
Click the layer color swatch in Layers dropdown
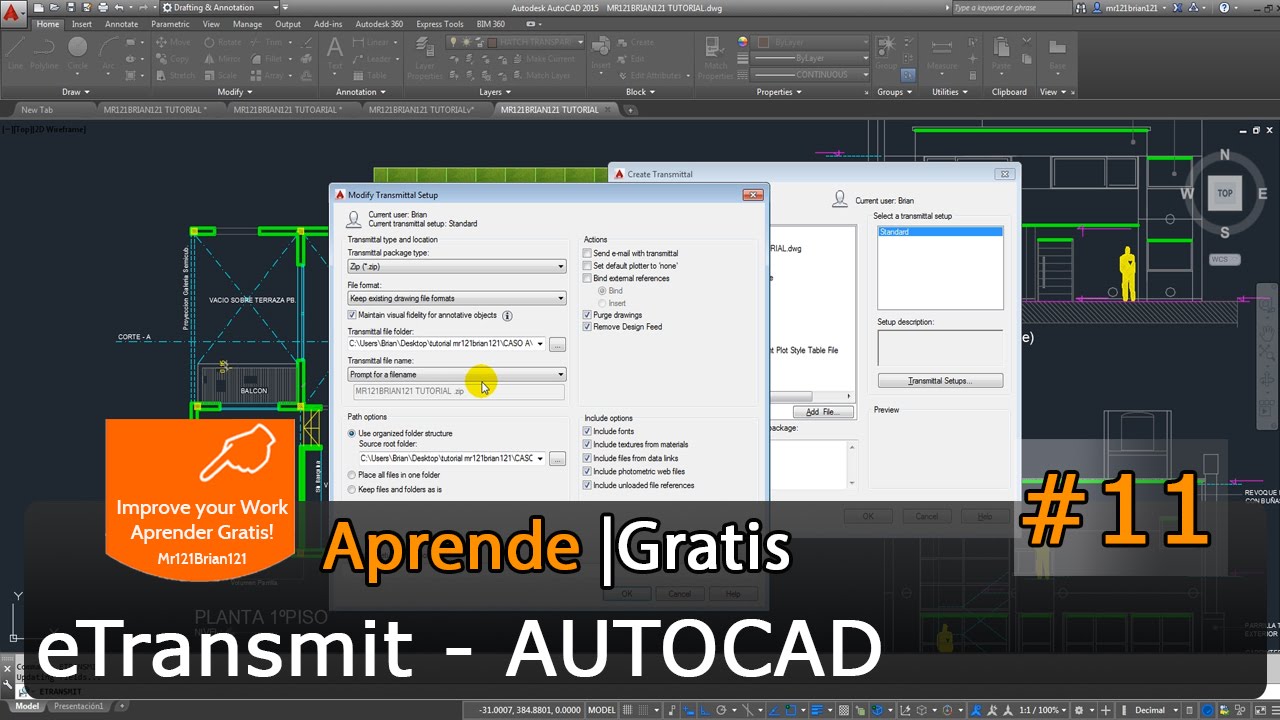pyautogui.click(x=490, y=43)
